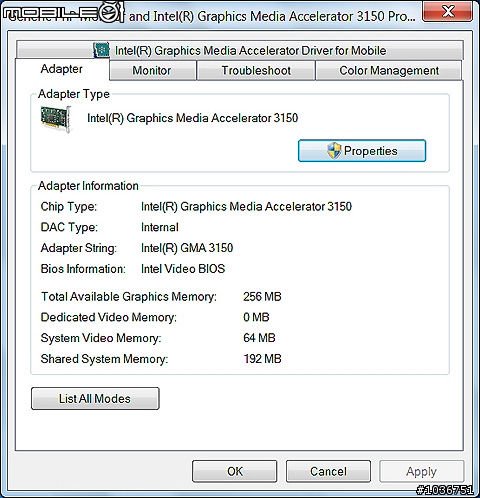Click the Apply button
Screen dimensions: 480x498
421,471
